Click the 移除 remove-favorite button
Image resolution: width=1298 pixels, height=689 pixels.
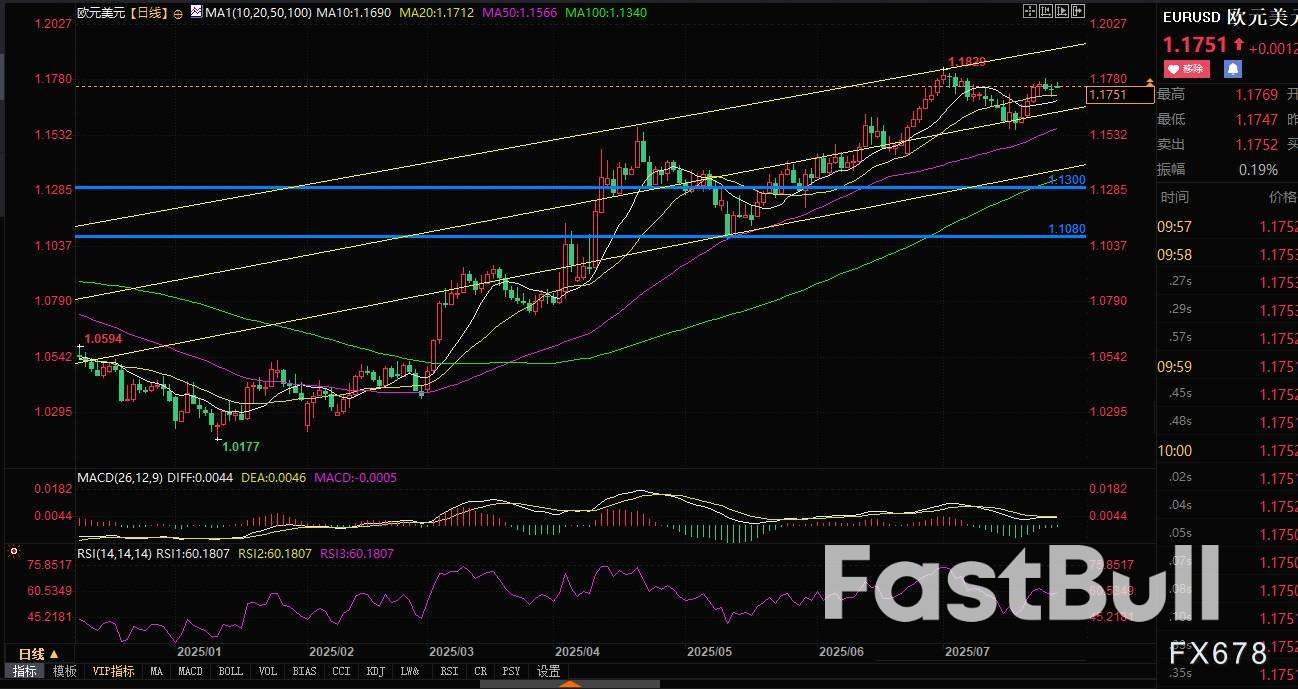click(x=1186, y=68)
